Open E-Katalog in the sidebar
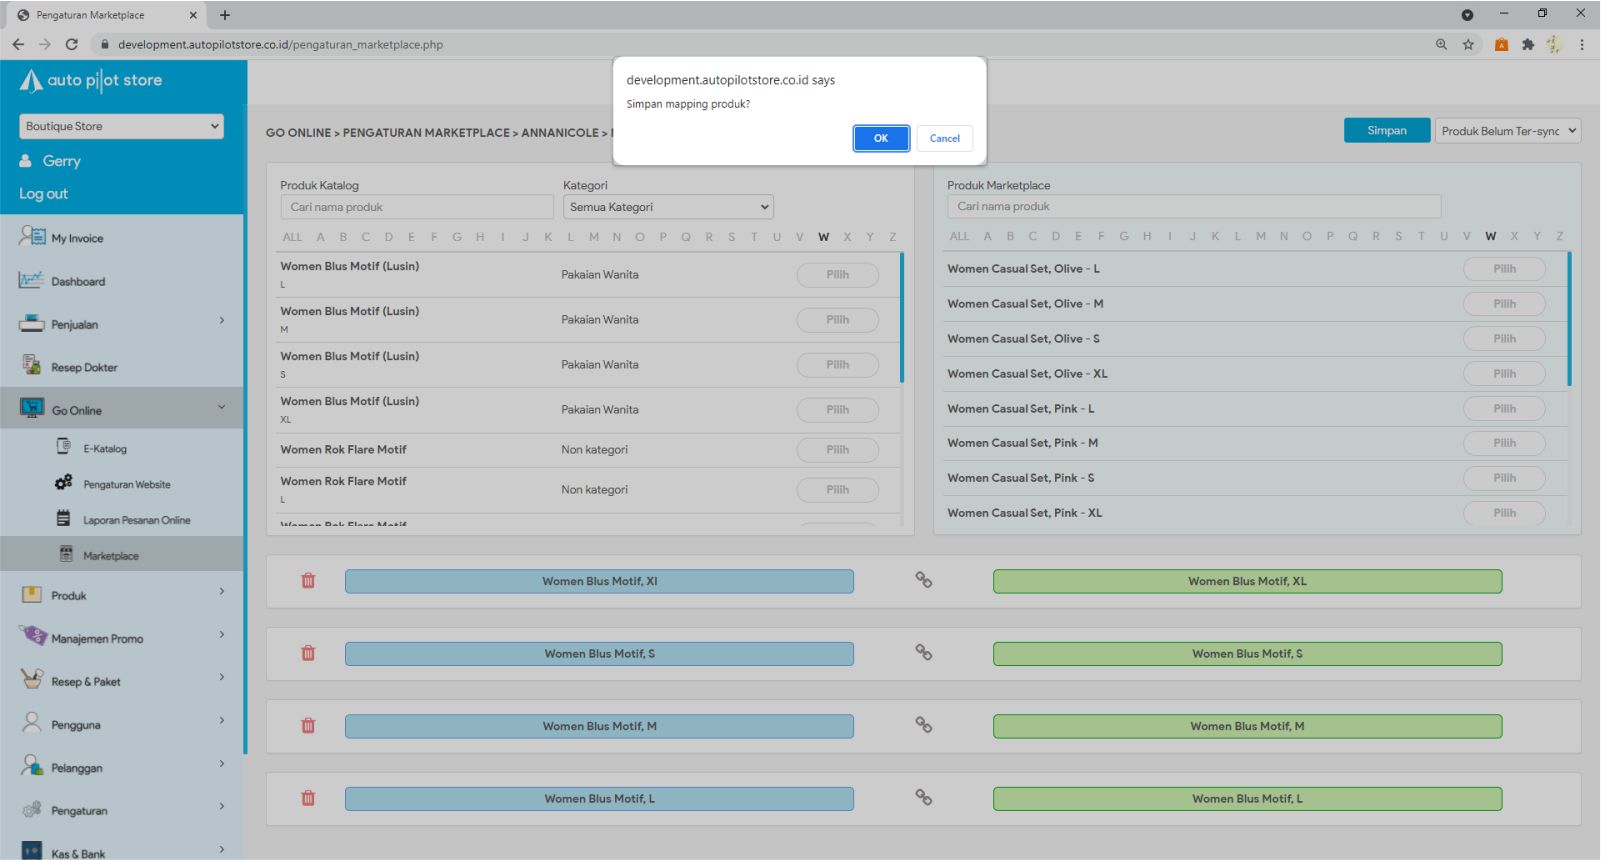 (x=104, y=449)
